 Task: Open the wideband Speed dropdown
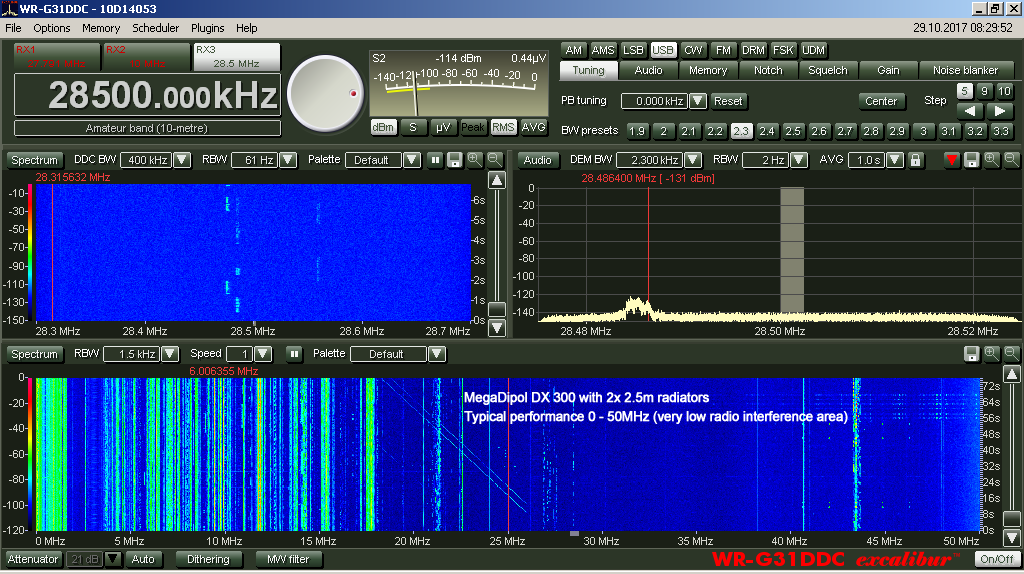[263, 354]
